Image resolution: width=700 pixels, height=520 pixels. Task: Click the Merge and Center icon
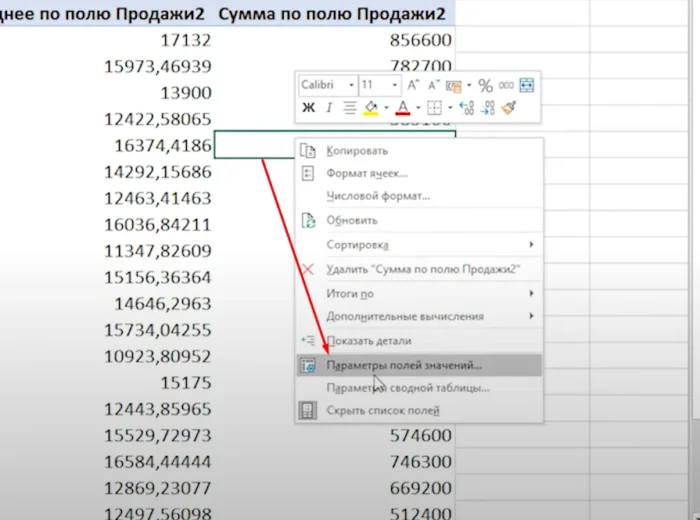point(528,86)
